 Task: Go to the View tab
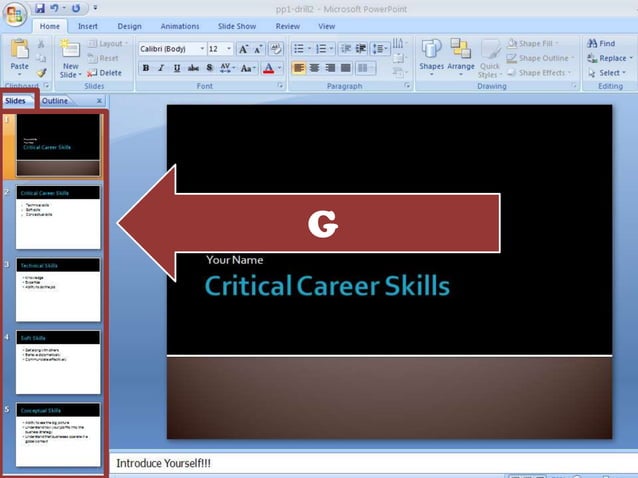tap(326, 26)
